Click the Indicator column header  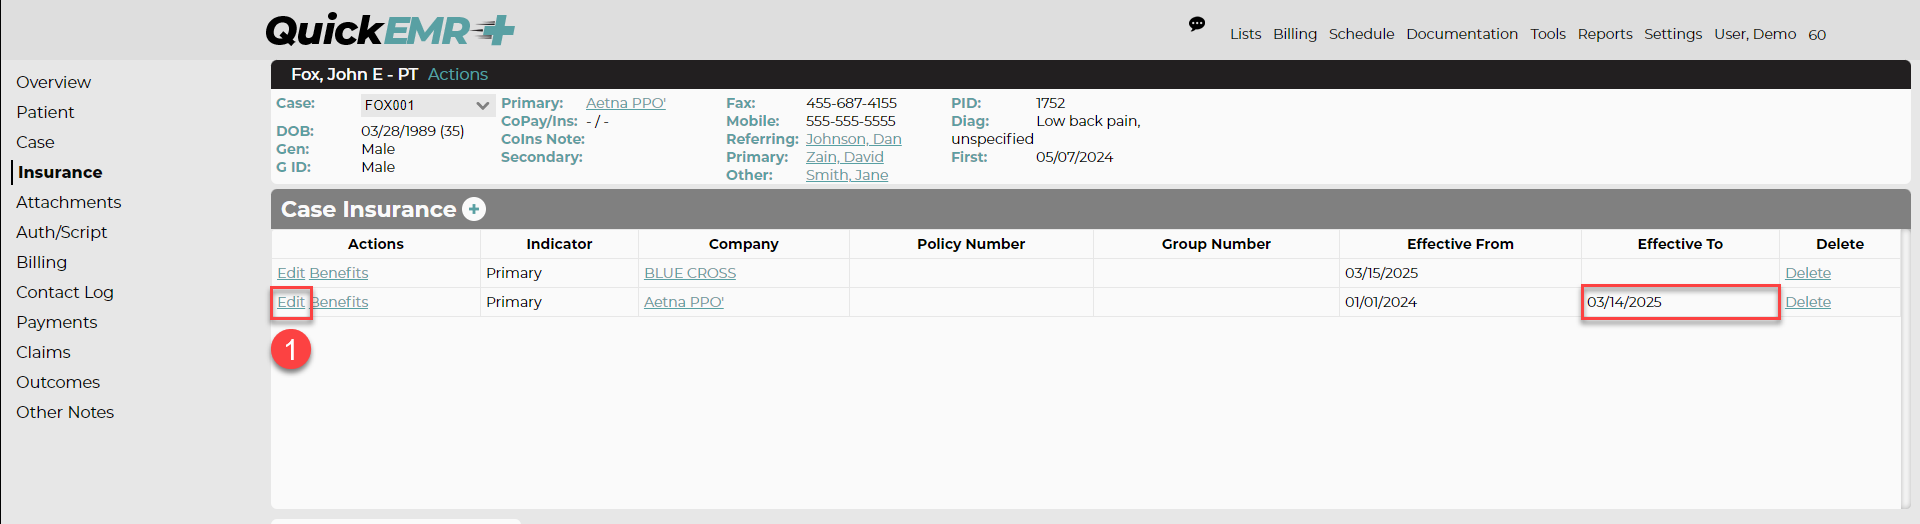point(559,244)
